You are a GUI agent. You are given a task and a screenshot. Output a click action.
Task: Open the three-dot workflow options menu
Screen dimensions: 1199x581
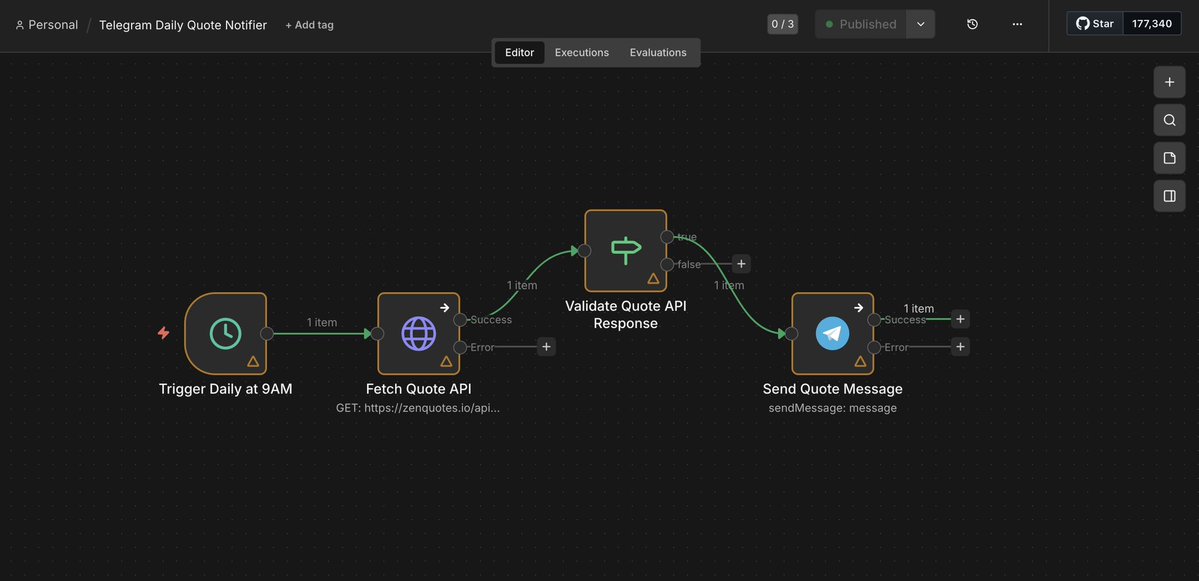click(x=1017, y=24)
